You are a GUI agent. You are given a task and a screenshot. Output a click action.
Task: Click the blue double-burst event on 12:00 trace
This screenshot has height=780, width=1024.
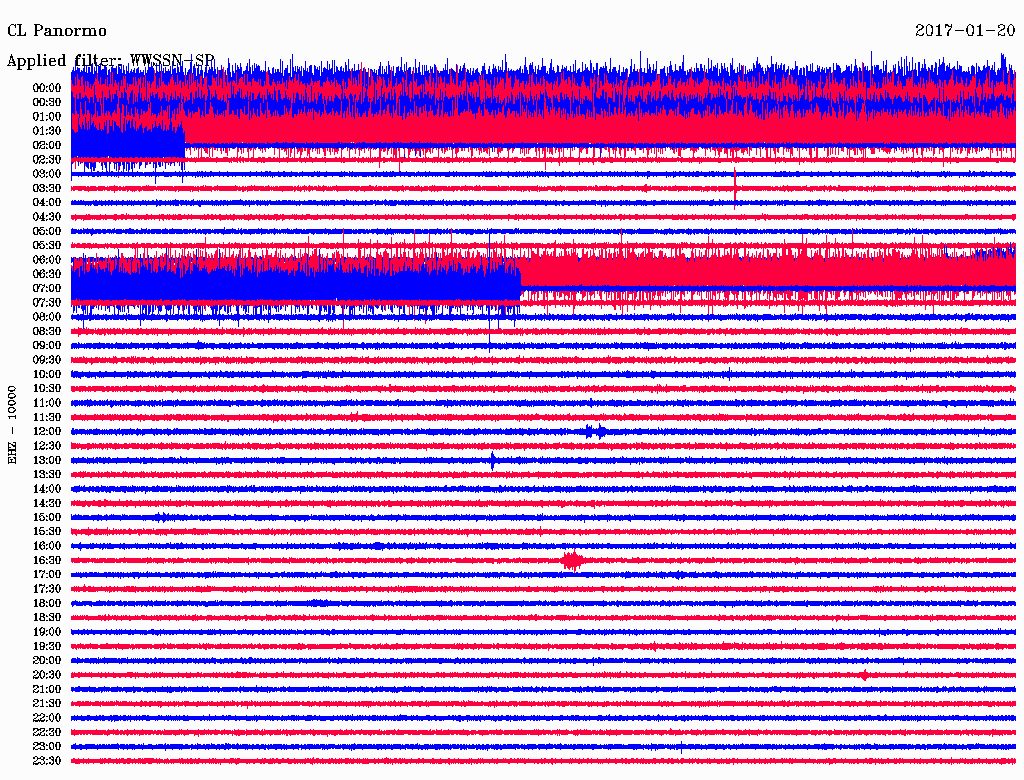(x=596, y=431)
